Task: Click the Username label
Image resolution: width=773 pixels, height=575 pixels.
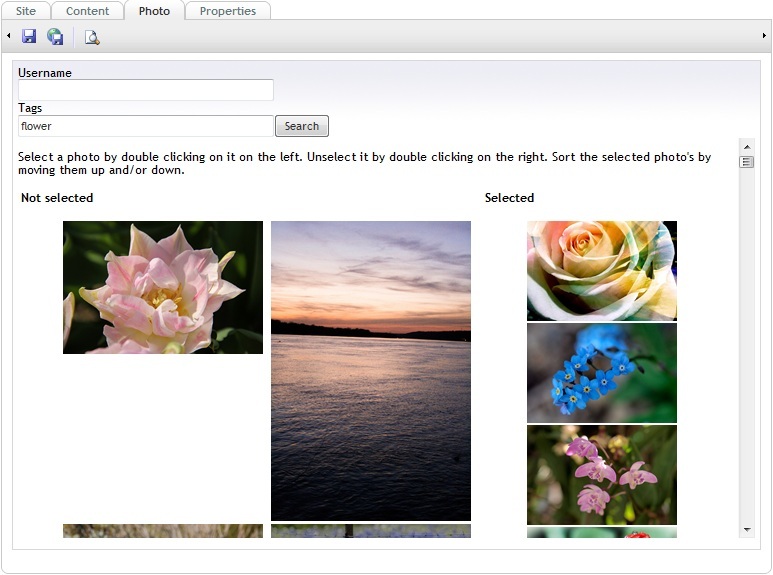Action: [x=45, y=73]
